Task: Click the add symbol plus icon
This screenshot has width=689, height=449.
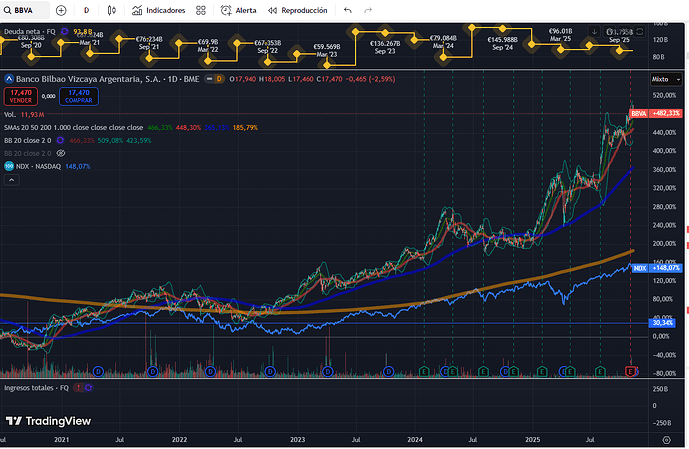Action: [62, 10]
